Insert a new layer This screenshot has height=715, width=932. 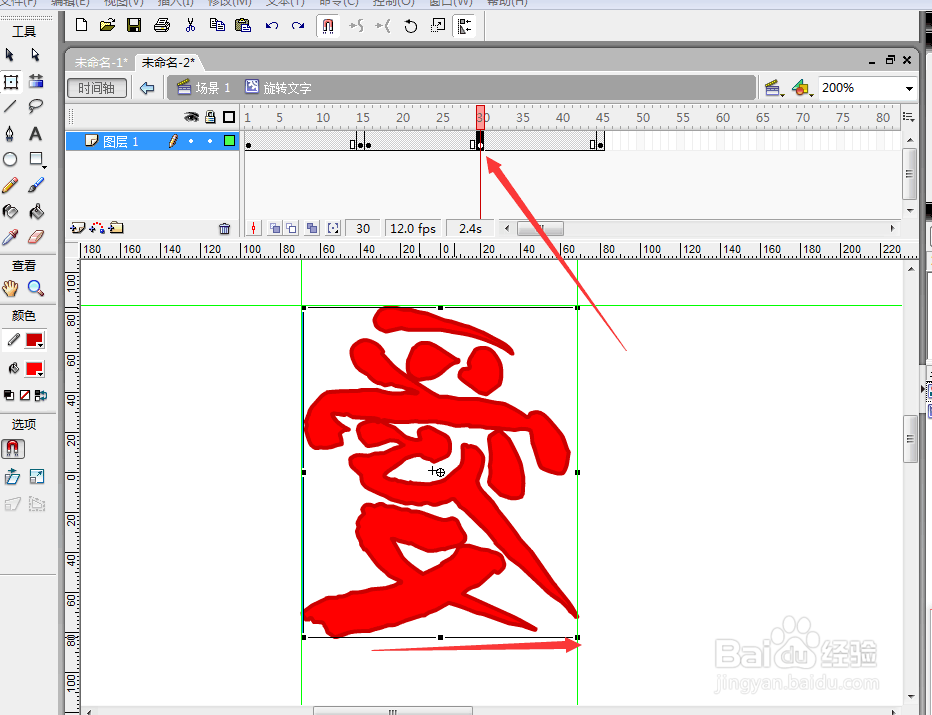point(77,228)
